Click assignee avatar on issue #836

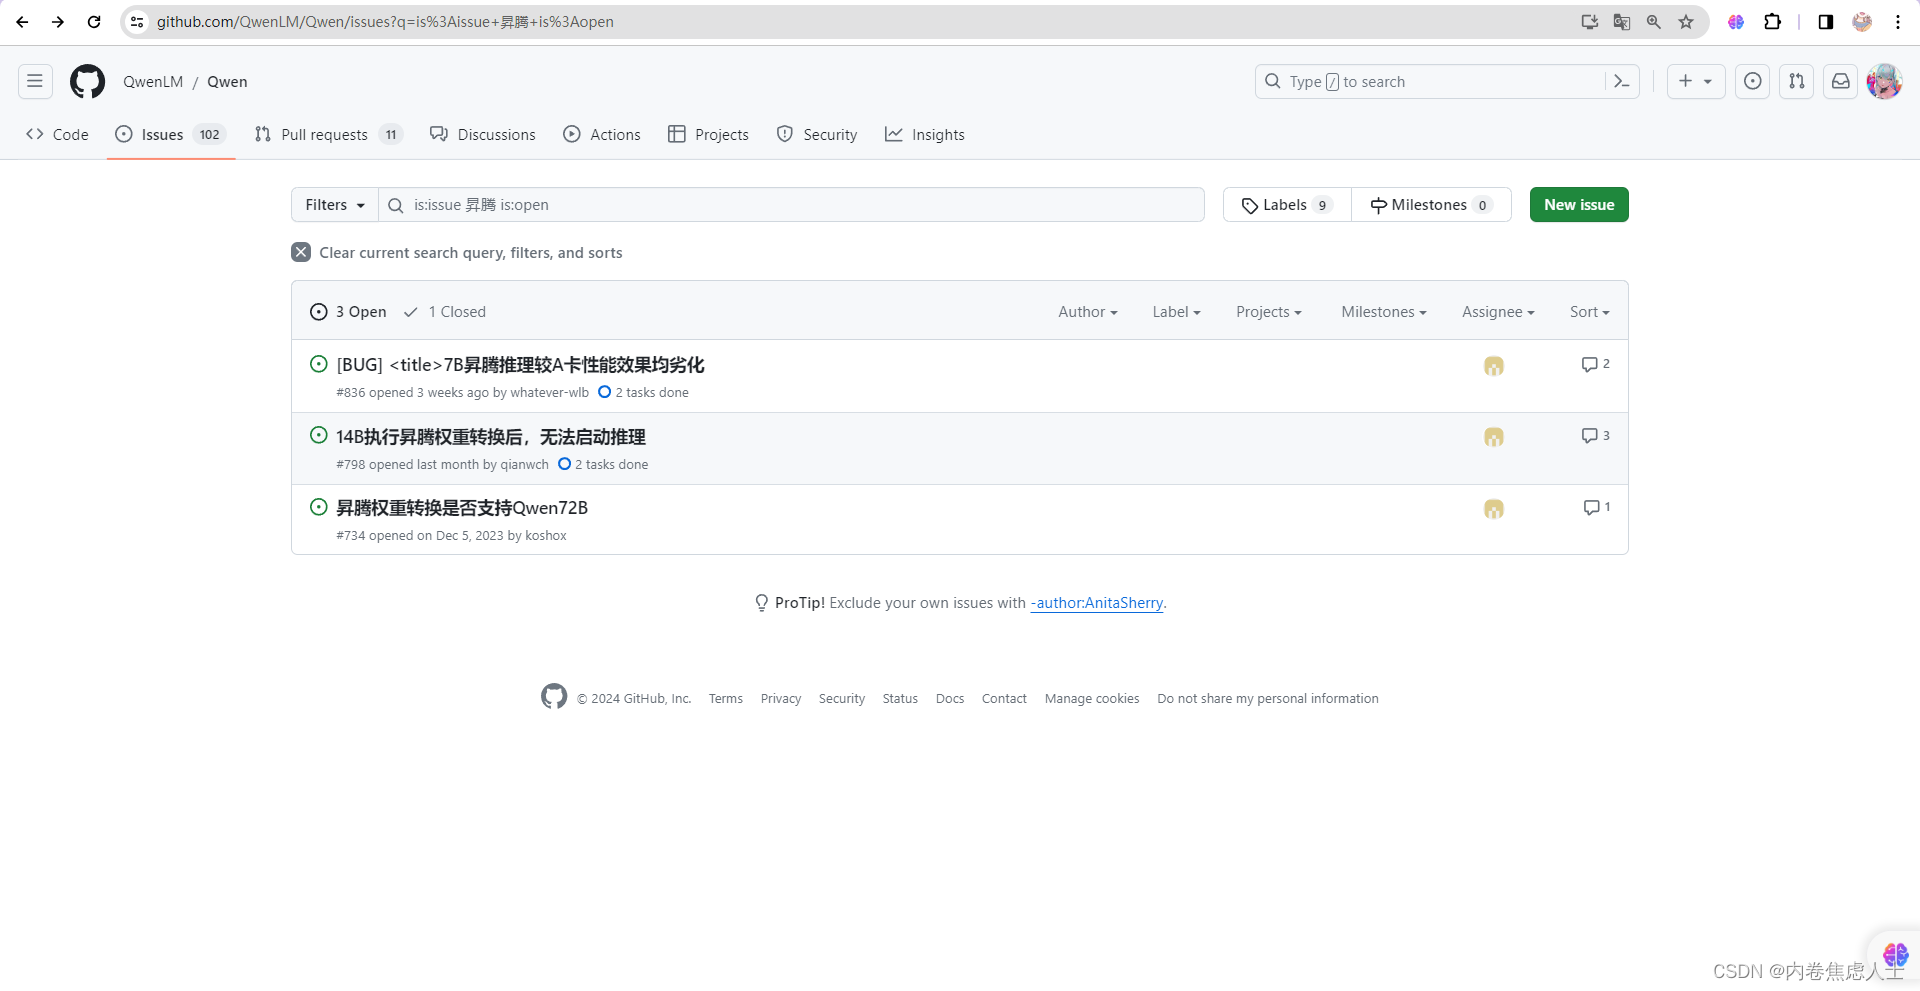click(1494, 366)
